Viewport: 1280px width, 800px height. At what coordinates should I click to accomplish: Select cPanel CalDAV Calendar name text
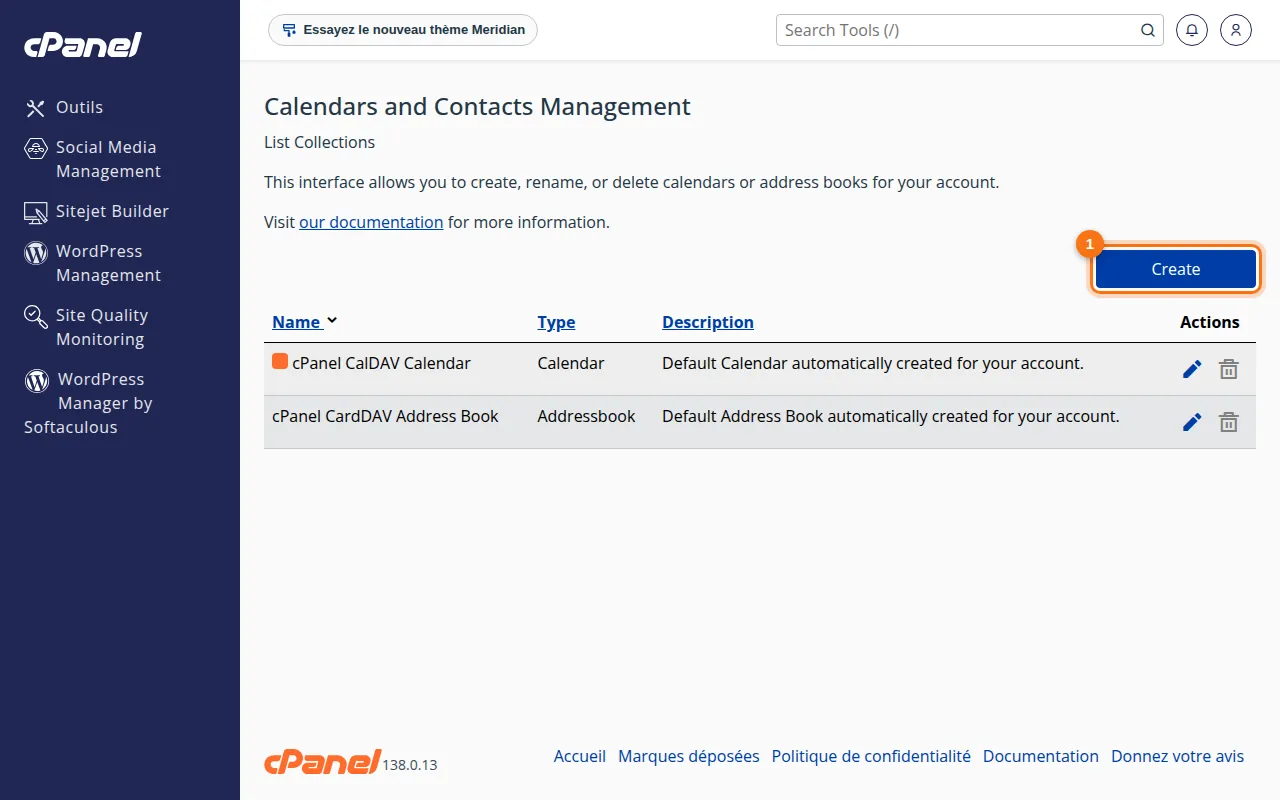(381, 363)
